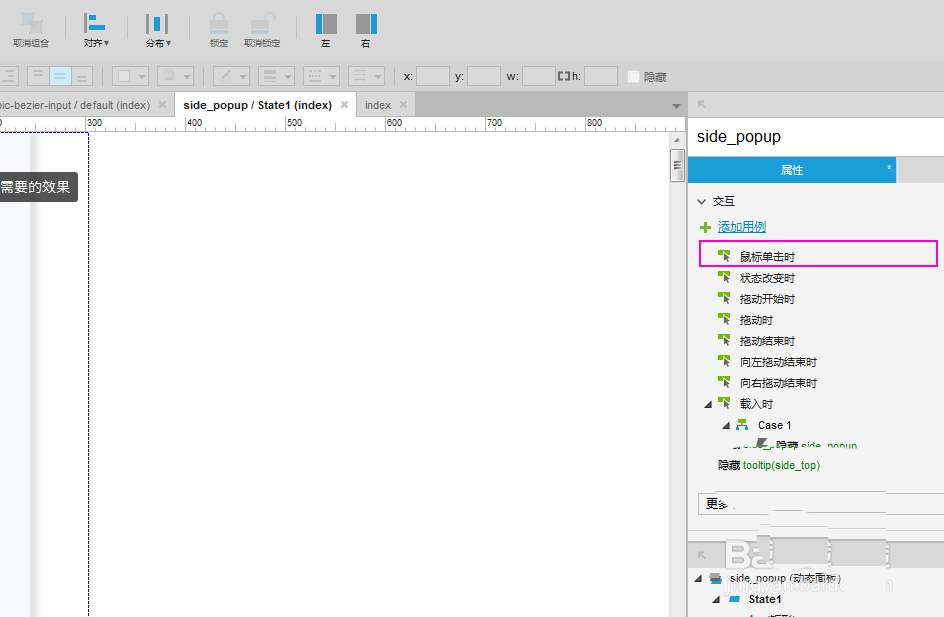The image size is (944, 617).
Task: Click the canvas scrollbar up arrow
Action: [677, 140]
